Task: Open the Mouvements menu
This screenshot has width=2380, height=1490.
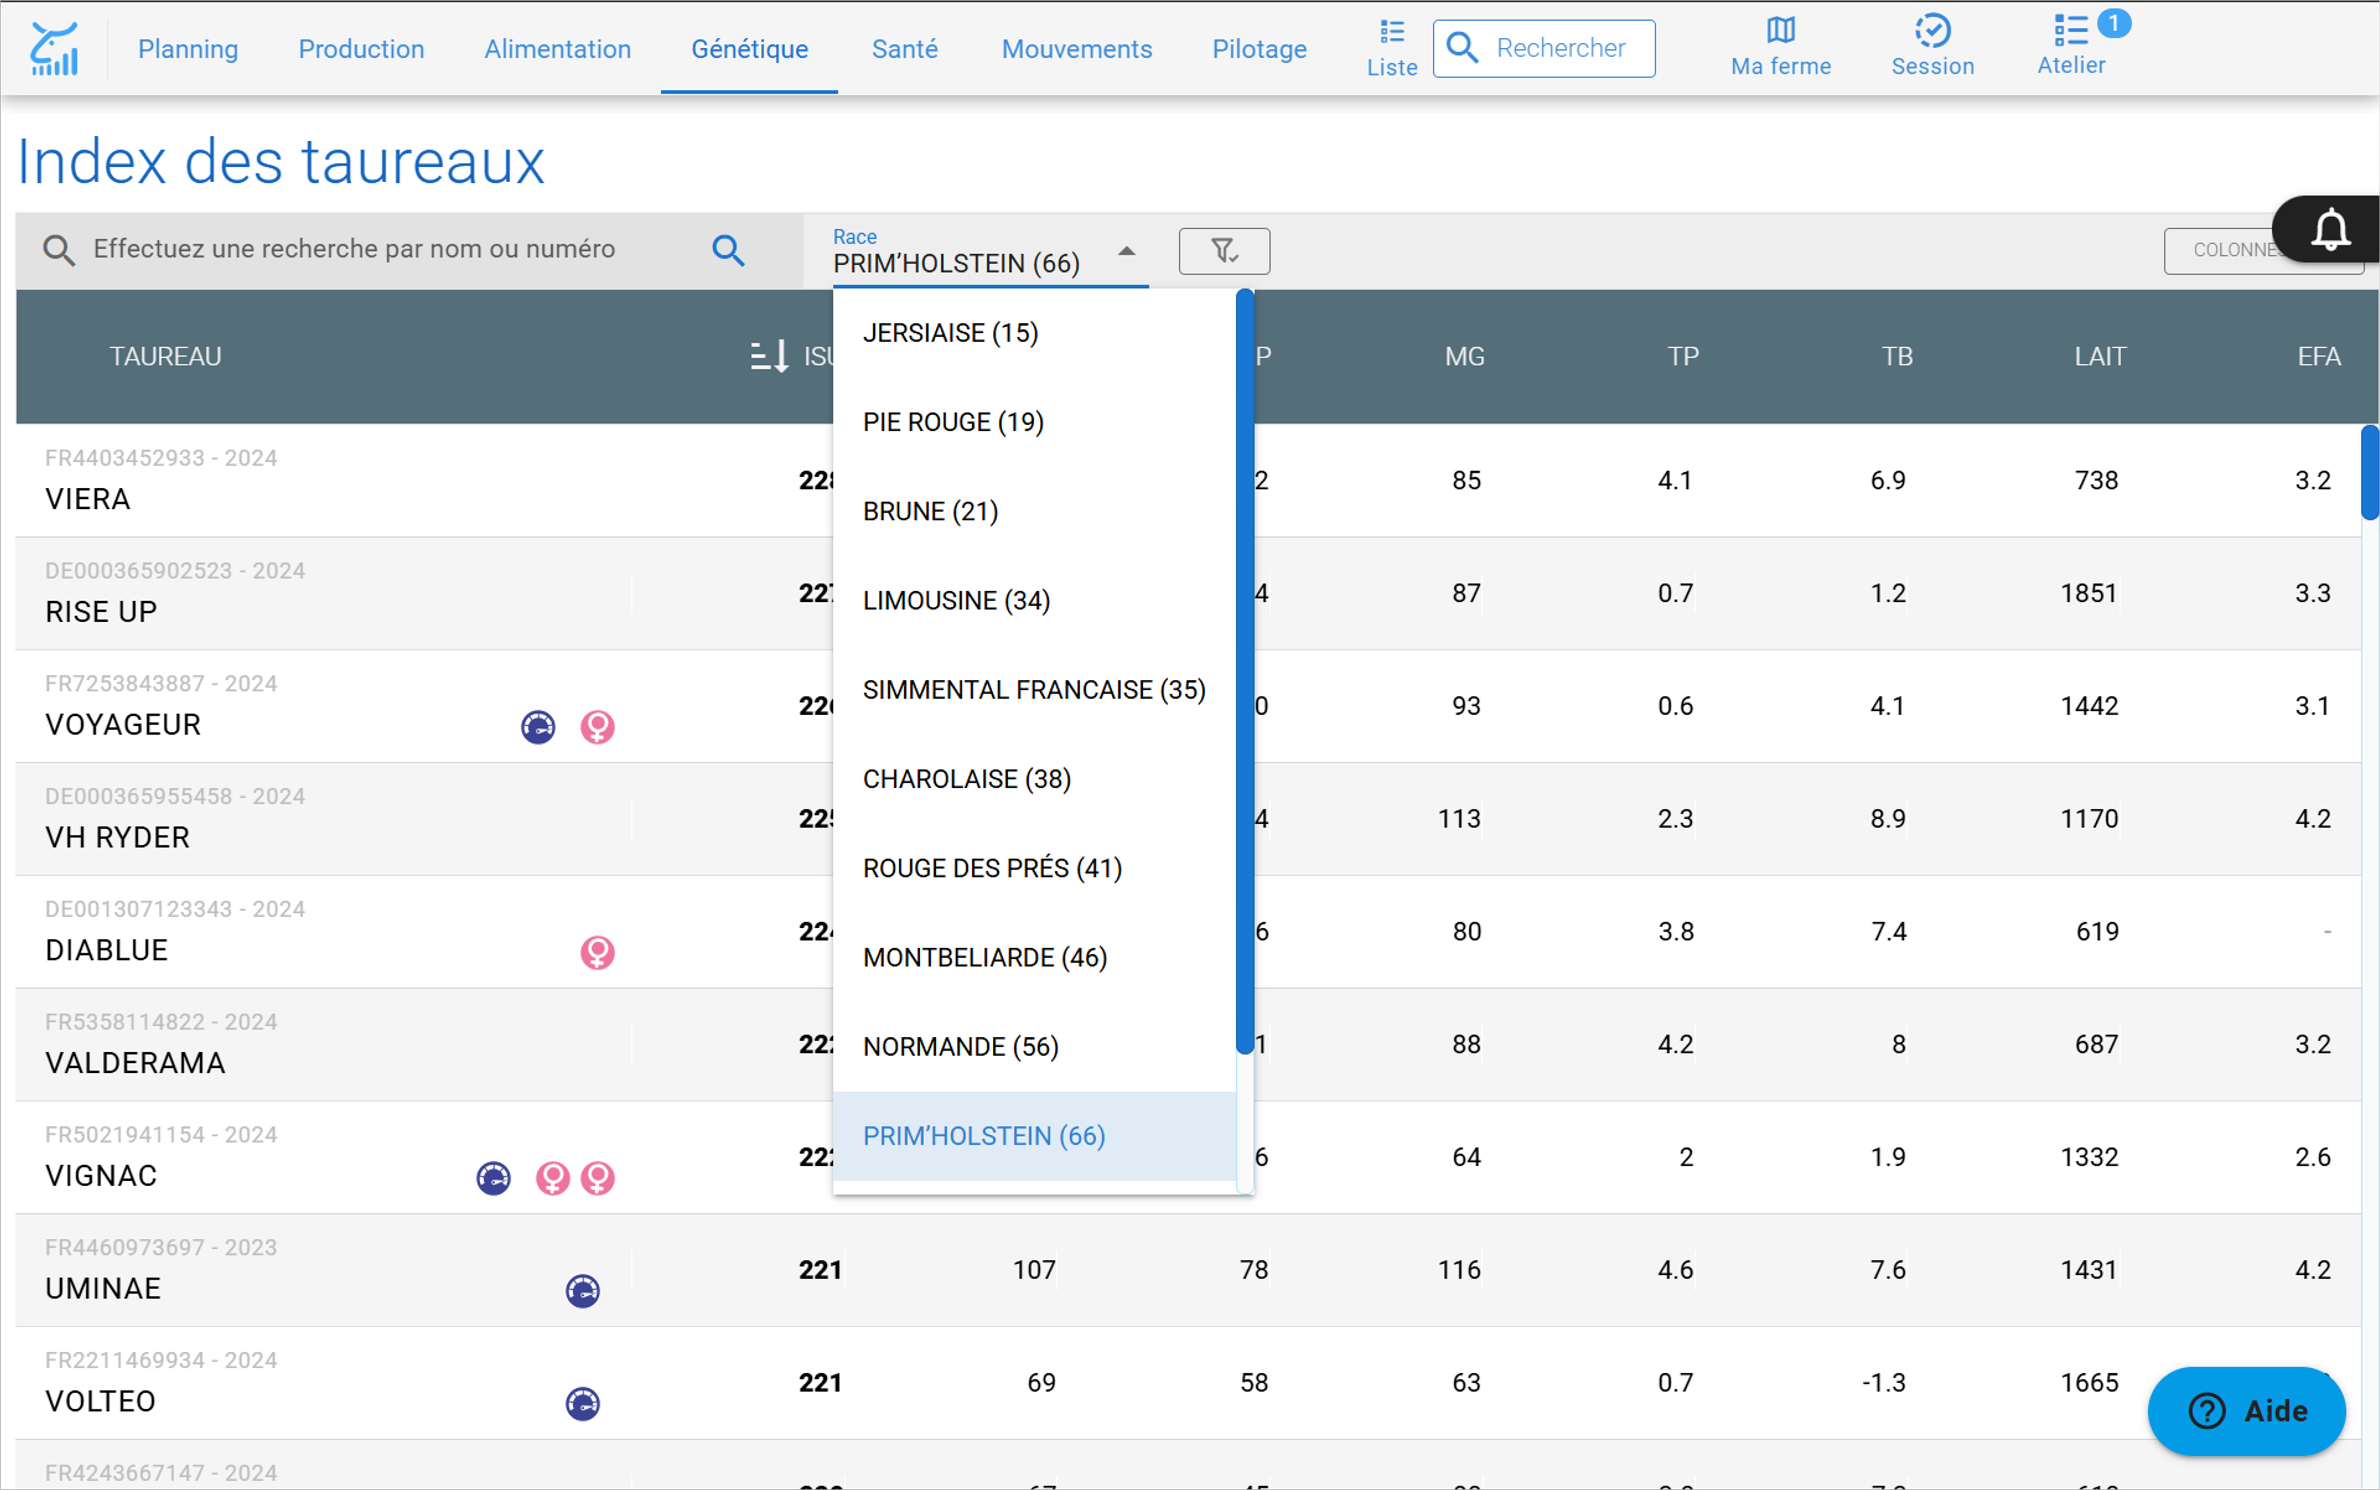Action: click(1076, 49)
